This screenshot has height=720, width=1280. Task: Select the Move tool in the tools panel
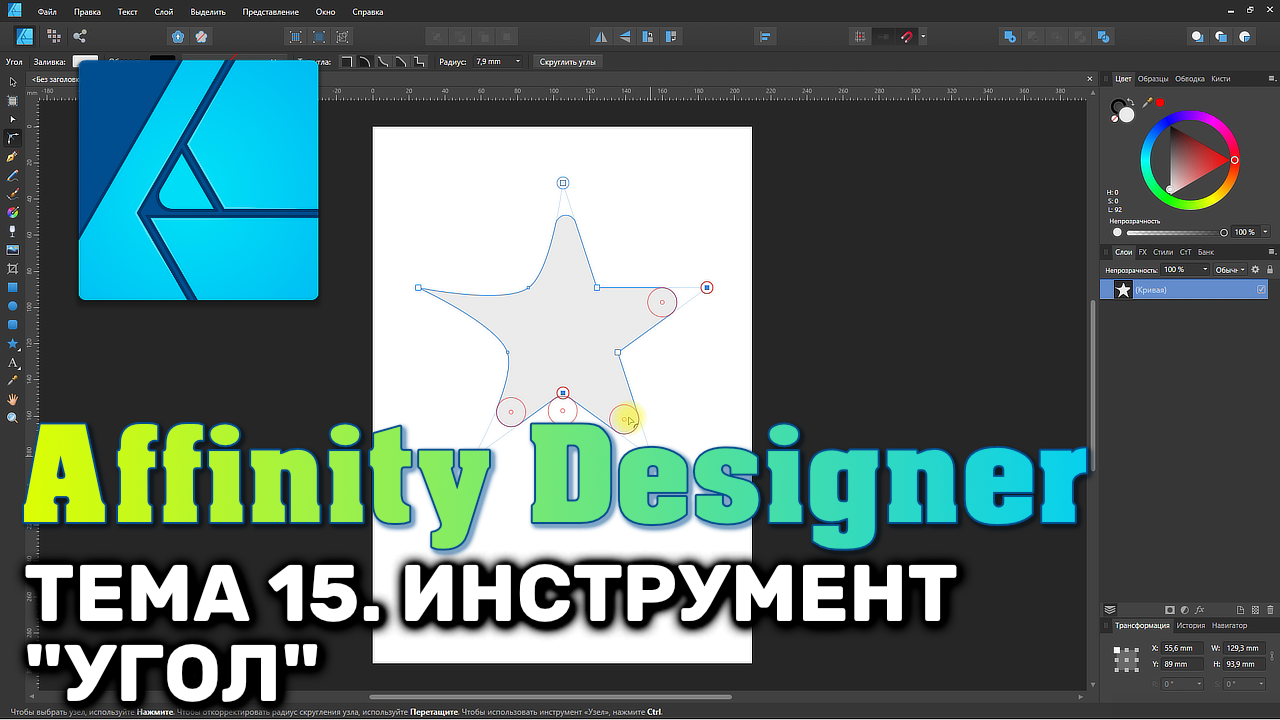click(x=13, y=82)
